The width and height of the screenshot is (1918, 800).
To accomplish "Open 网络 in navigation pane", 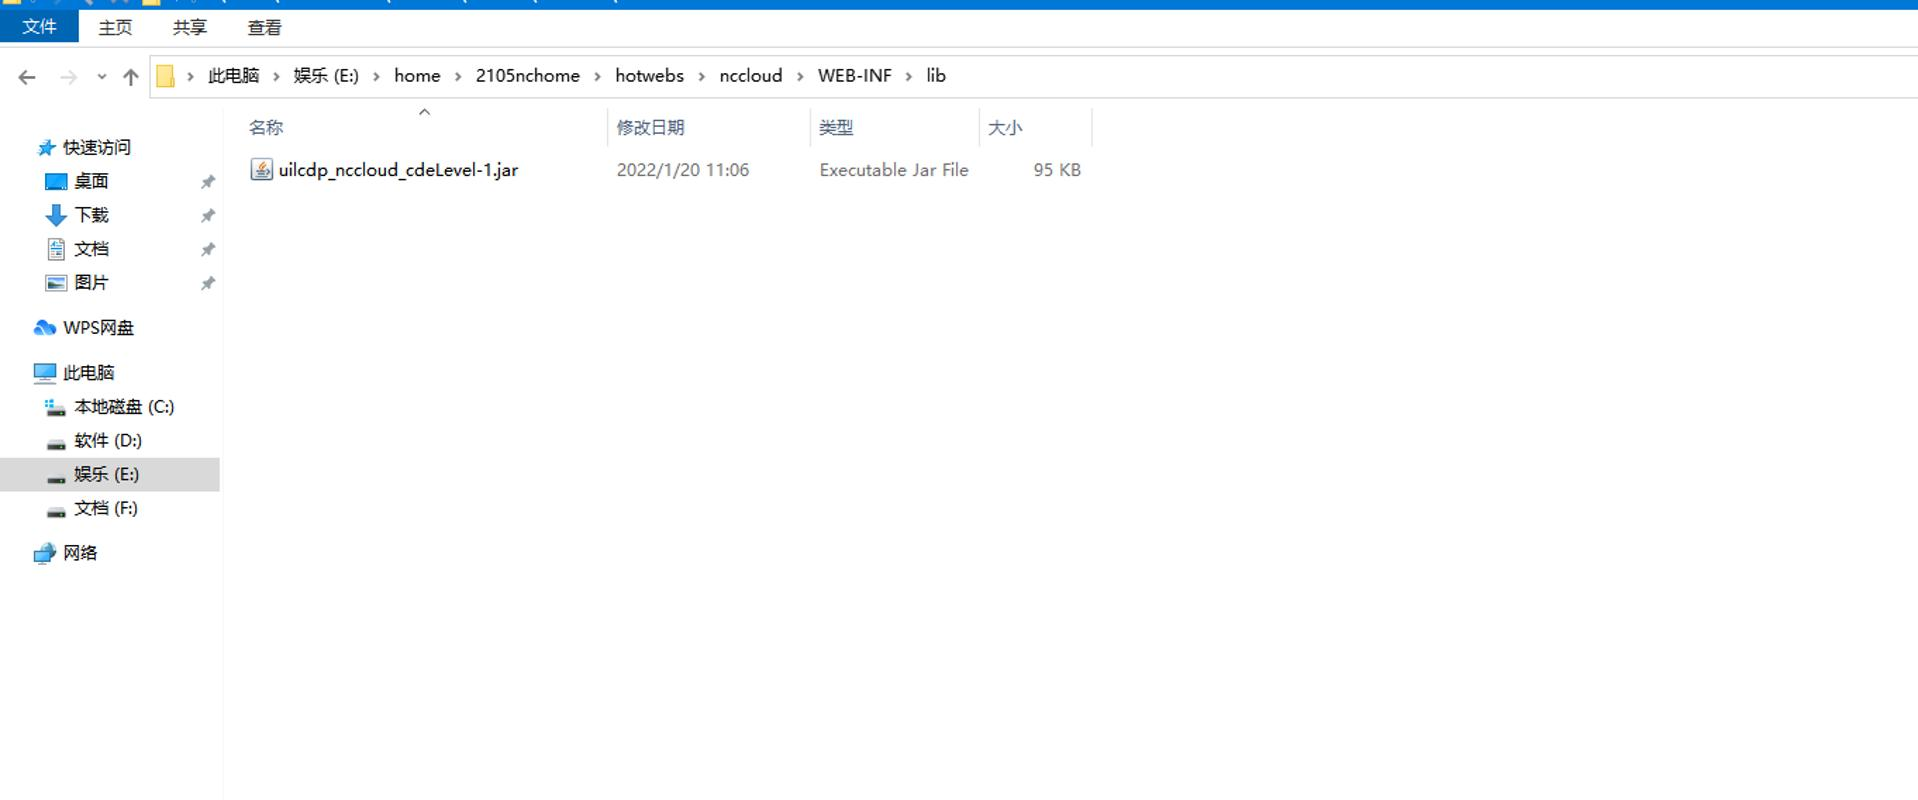I will [x=80, y=553].
